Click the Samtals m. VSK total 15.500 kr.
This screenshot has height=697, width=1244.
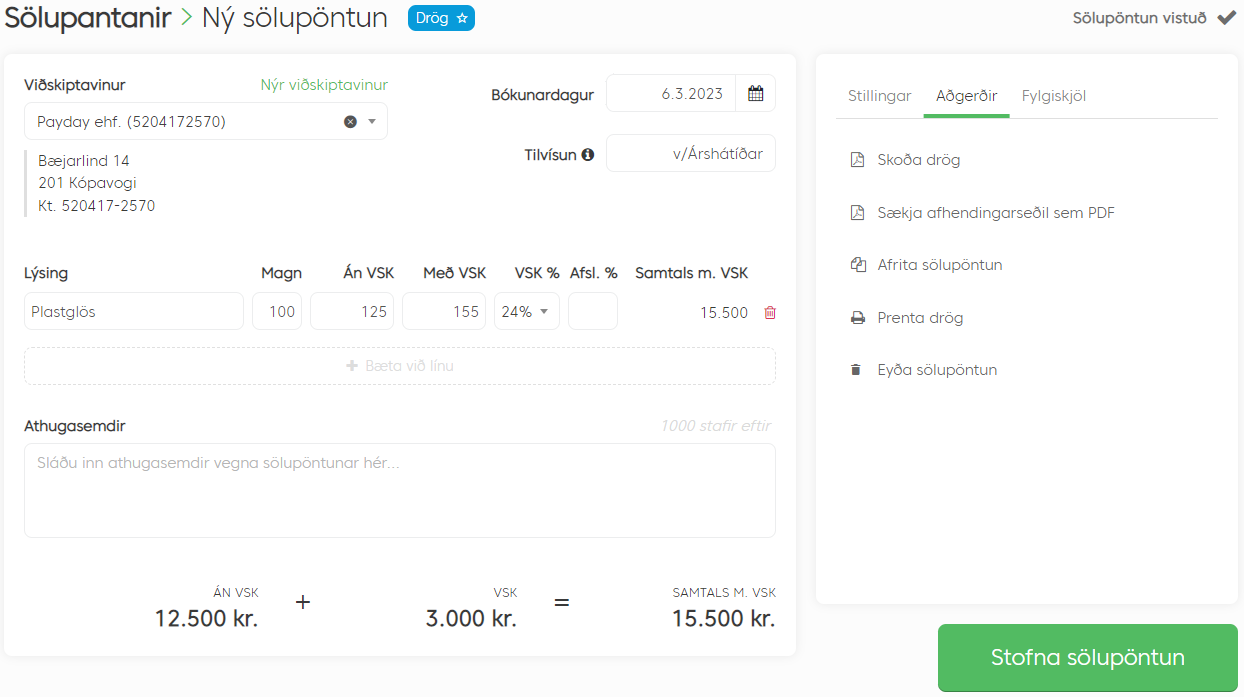click(x=723, y=618)
